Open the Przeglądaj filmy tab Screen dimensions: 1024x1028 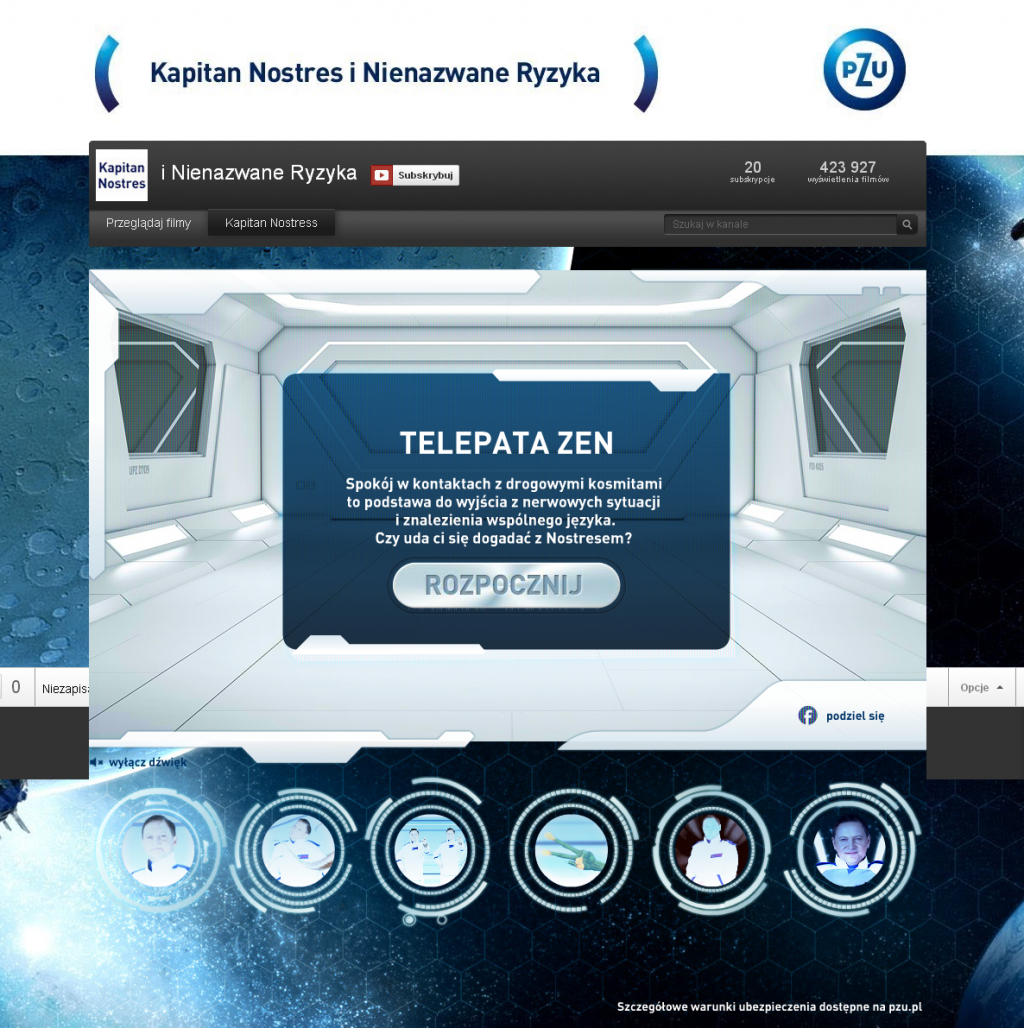148,223
